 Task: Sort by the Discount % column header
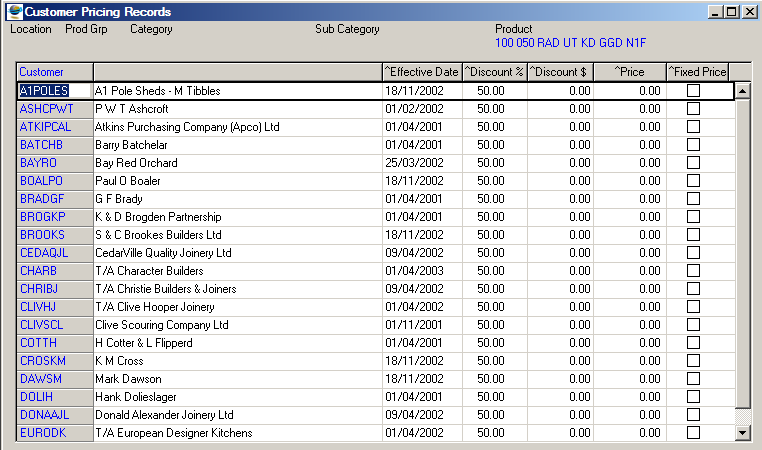pos(494,72)
